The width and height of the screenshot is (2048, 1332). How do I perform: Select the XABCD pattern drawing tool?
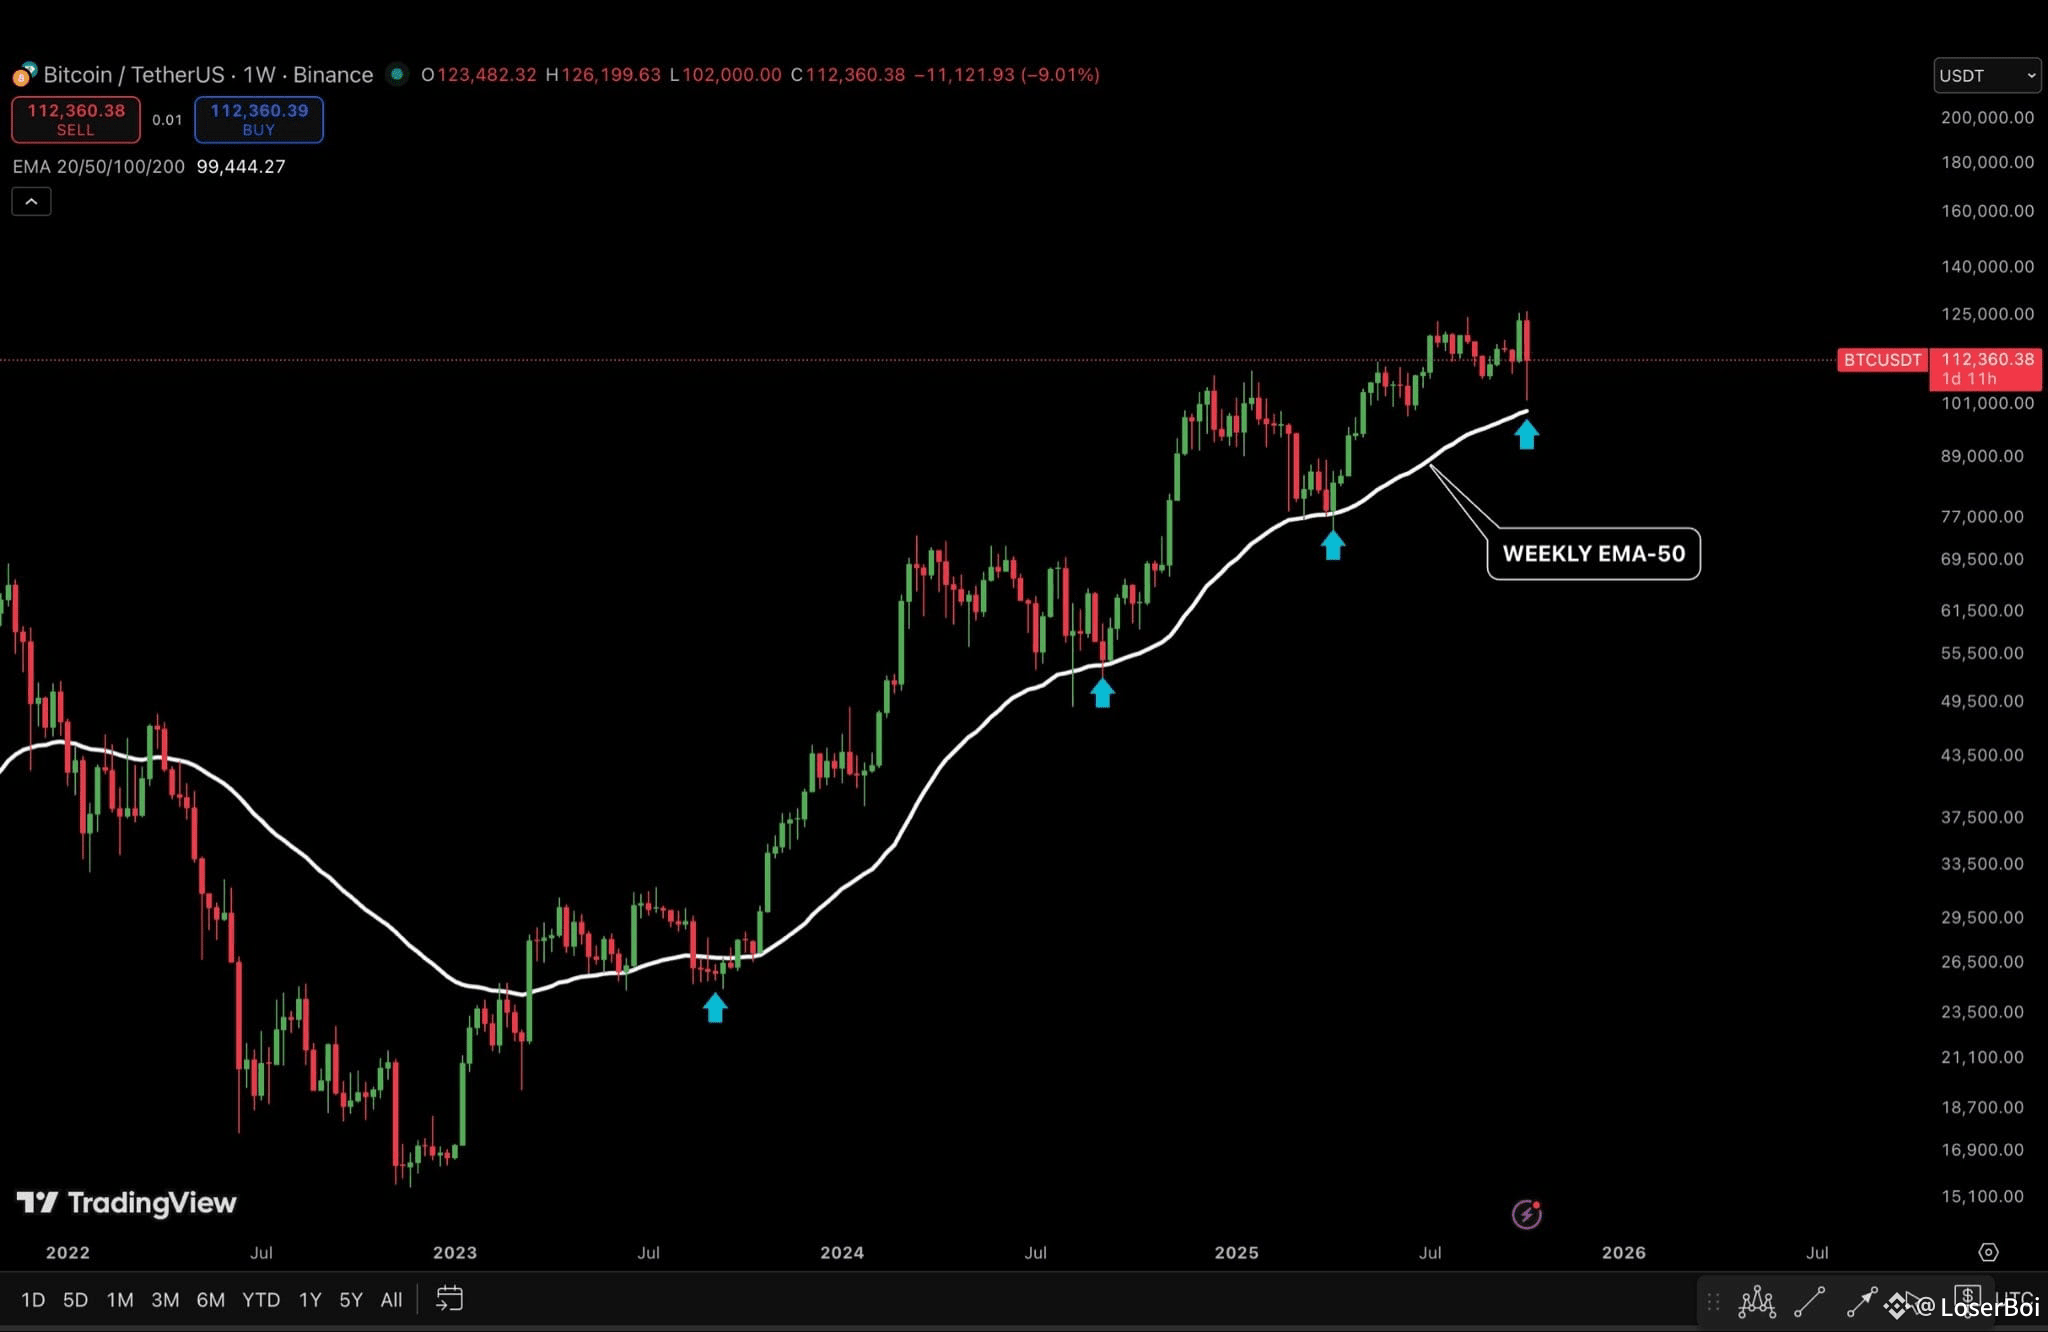(x=1757, y=1301)
